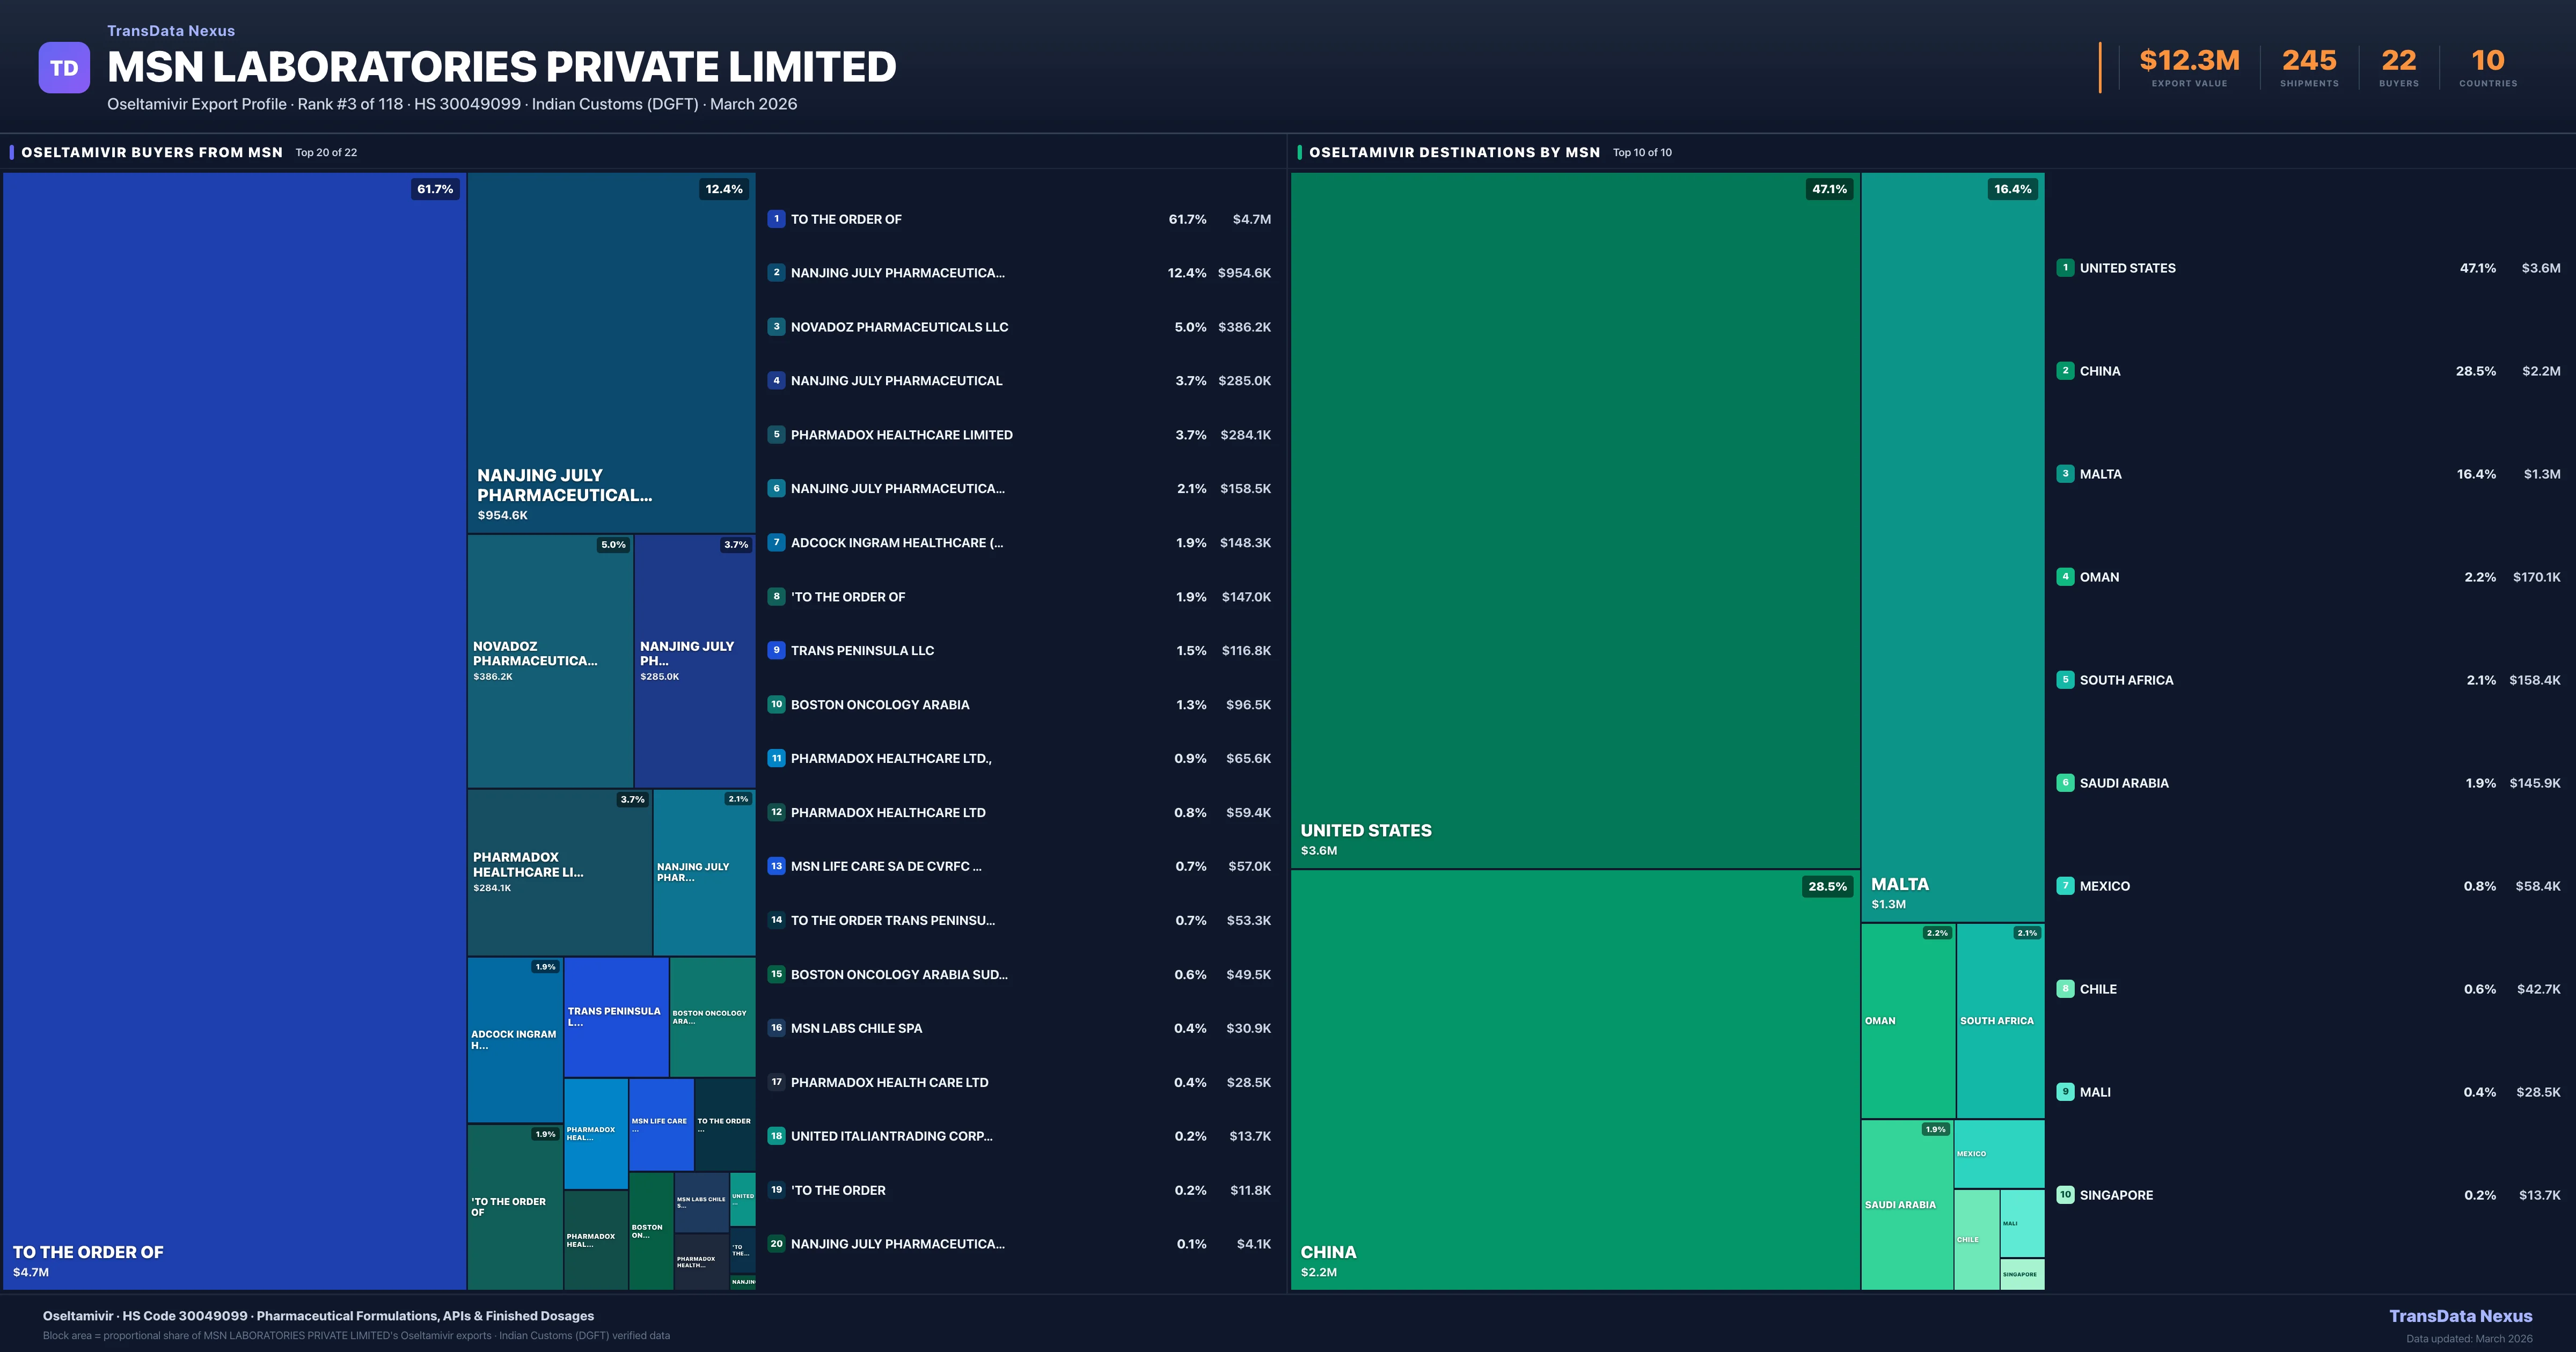Screen dimensions: 2576x1352
Task: Click the NOVADOZ PHARMACEUTICA treemap block
Action: pyautogui.click(x=549, y=660)
